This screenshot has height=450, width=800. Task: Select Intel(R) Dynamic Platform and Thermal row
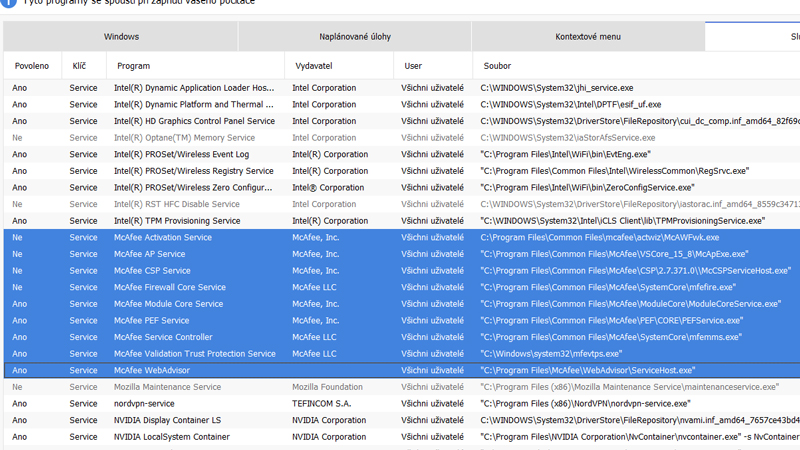402,104
